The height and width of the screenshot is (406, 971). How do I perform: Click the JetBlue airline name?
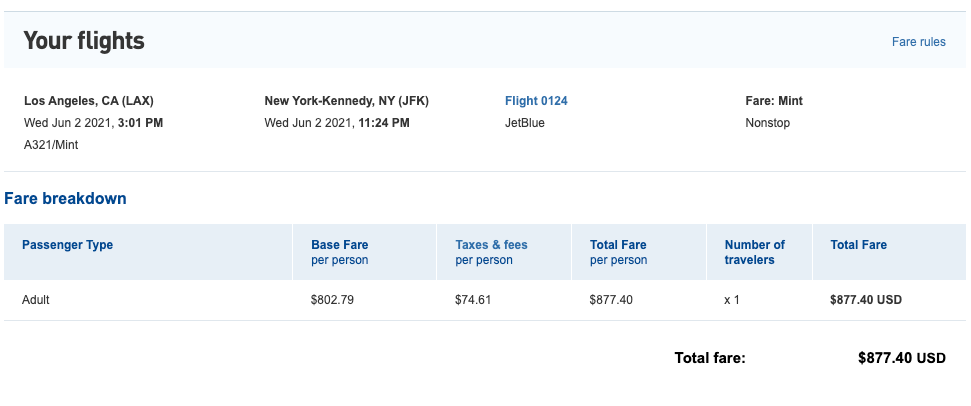click(525, 123)
